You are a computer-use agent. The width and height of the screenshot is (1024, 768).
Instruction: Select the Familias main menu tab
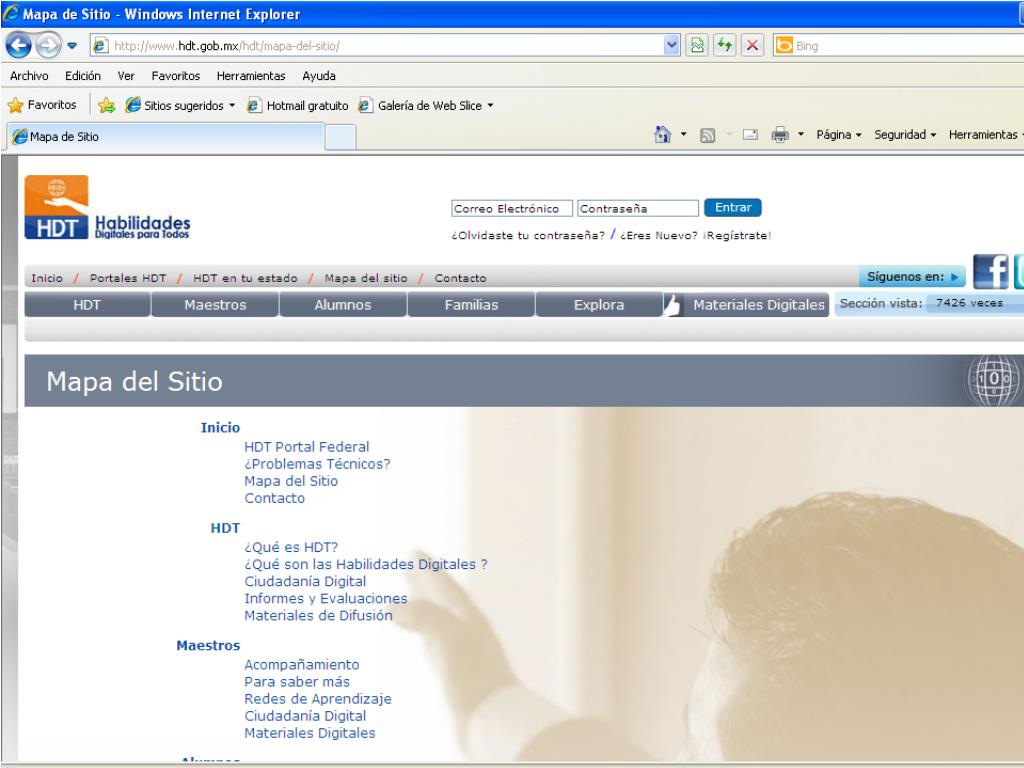pyautogui.click(x=471, y=305)
